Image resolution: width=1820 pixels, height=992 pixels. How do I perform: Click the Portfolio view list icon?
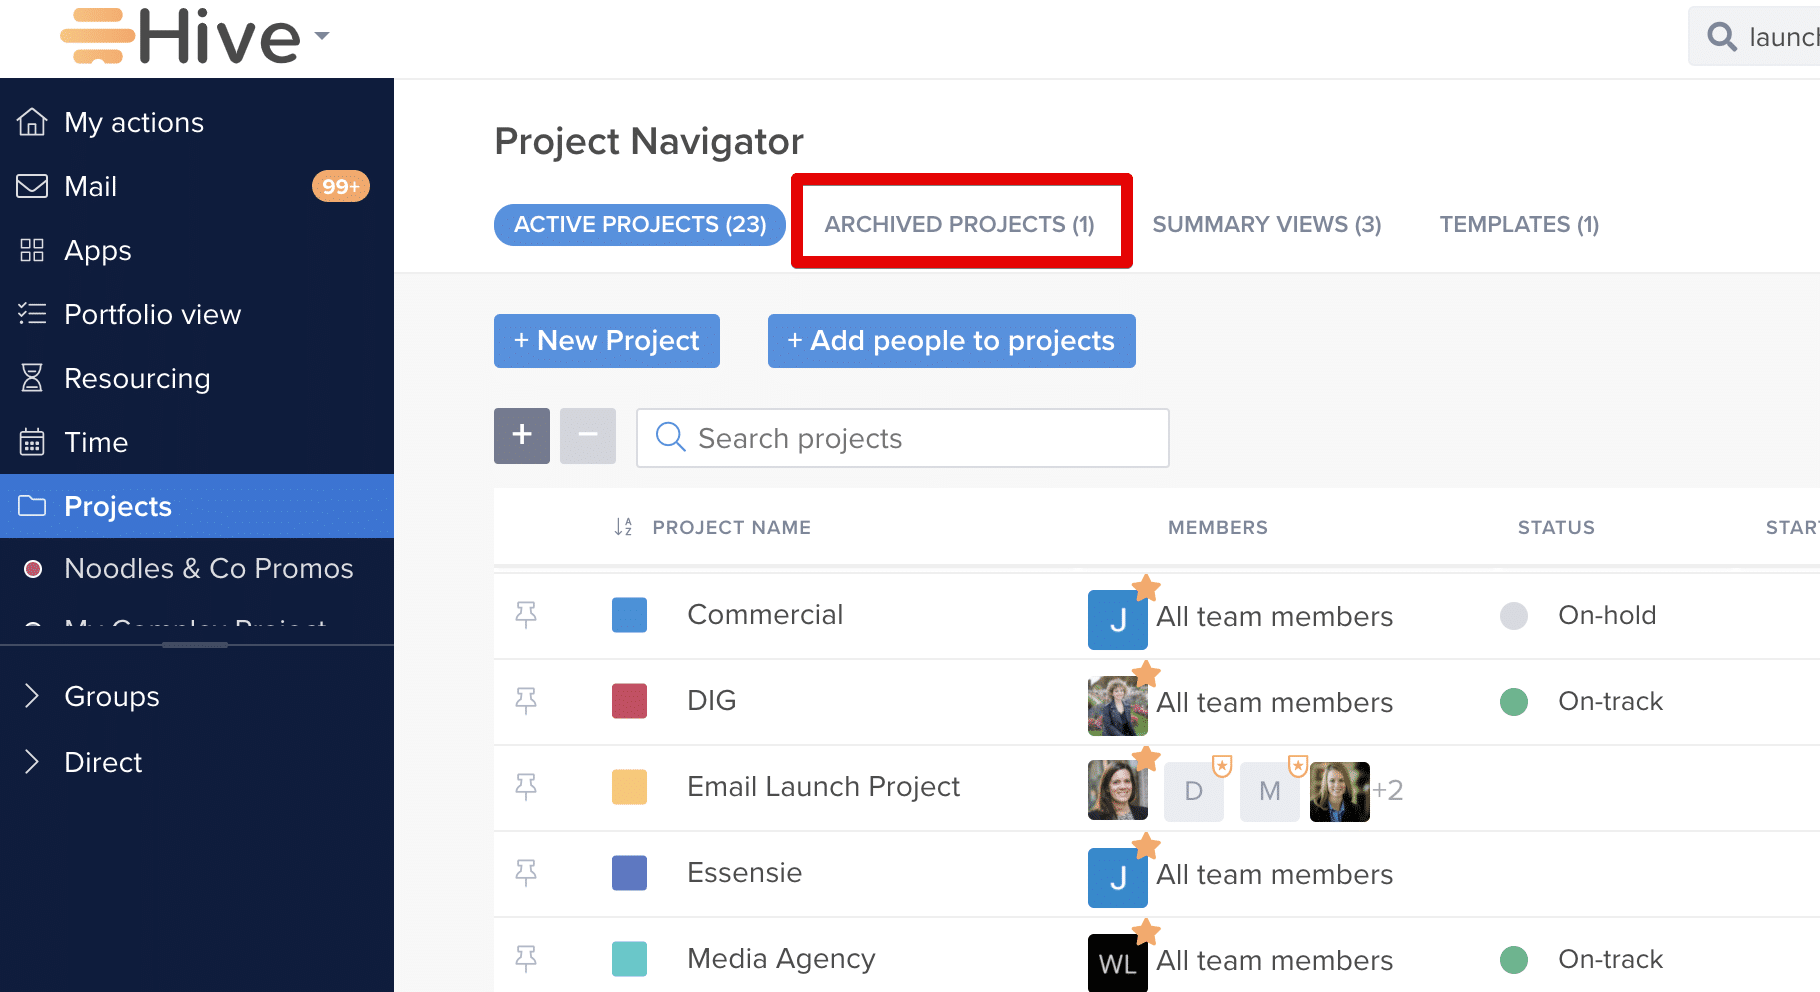[32, 314]
